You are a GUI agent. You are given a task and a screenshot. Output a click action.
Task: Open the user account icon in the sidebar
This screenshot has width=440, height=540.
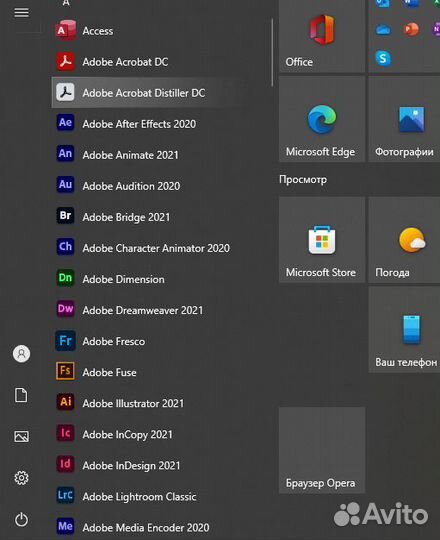[21, 354]
